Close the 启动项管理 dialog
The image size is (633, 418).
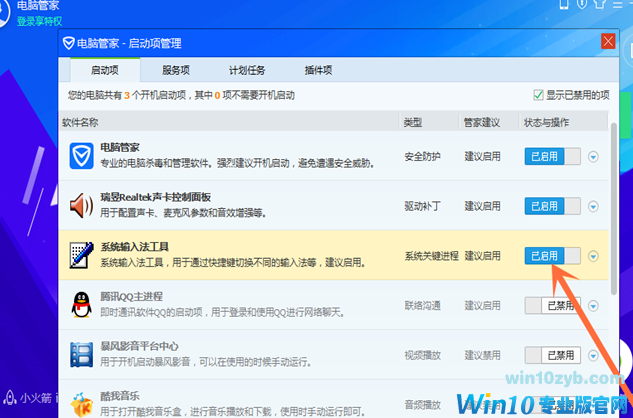point(608,41)
